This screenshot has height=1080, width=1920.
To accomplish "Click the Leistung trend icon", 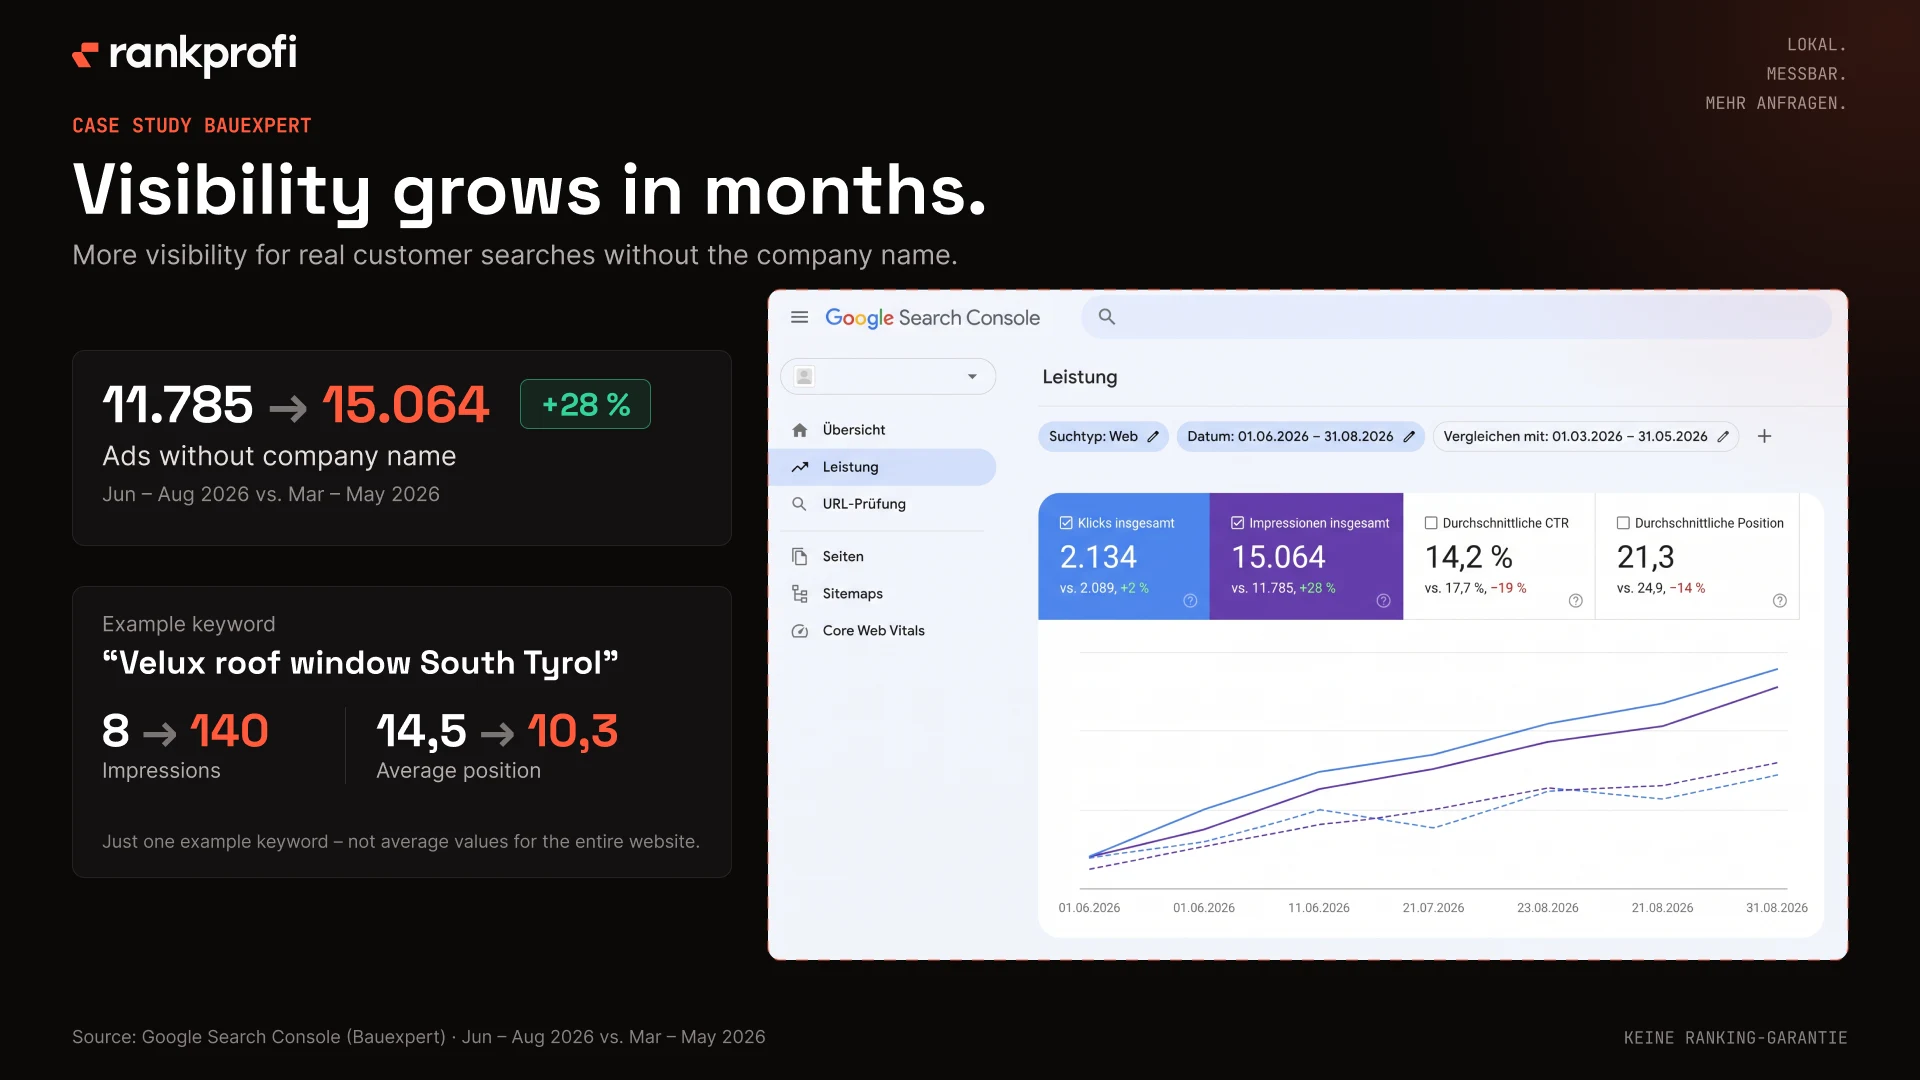I will point(799,467).
